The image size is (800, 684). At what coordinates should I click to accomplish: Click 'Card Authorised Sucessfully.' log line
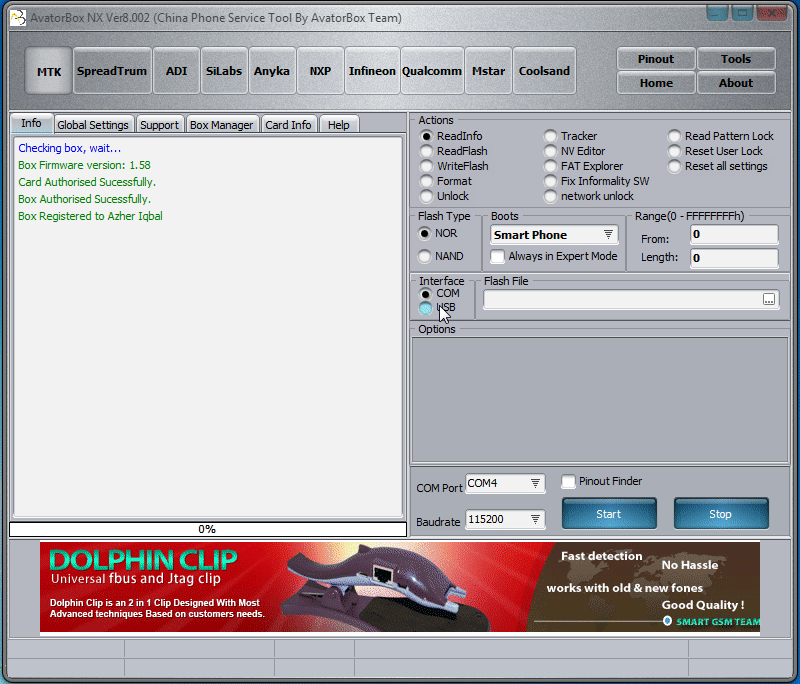coord(87,182)
